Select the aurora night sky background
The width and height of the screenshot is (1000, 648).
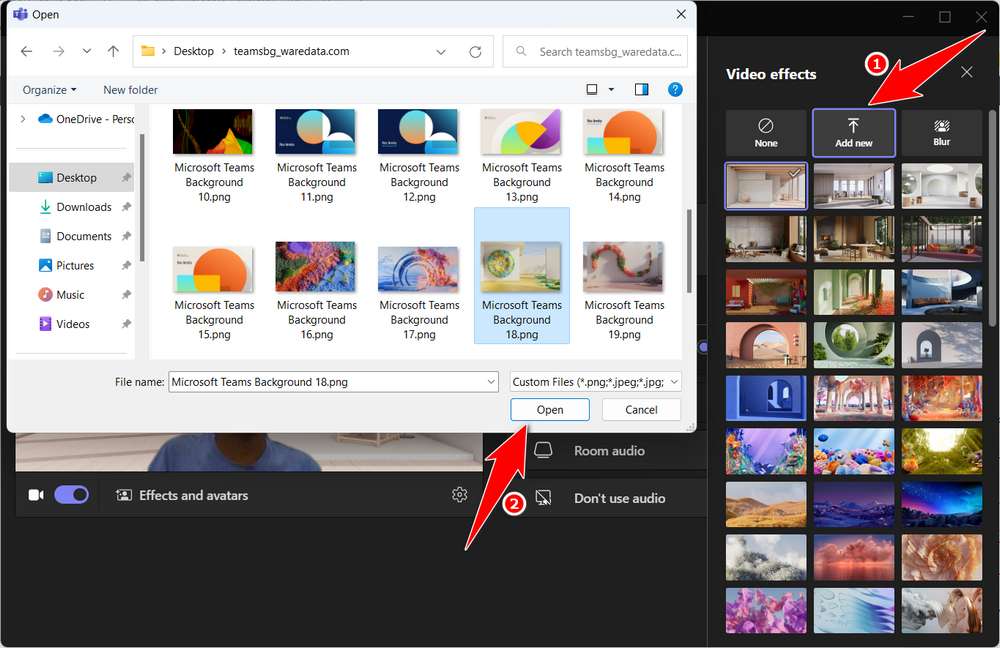942,504
